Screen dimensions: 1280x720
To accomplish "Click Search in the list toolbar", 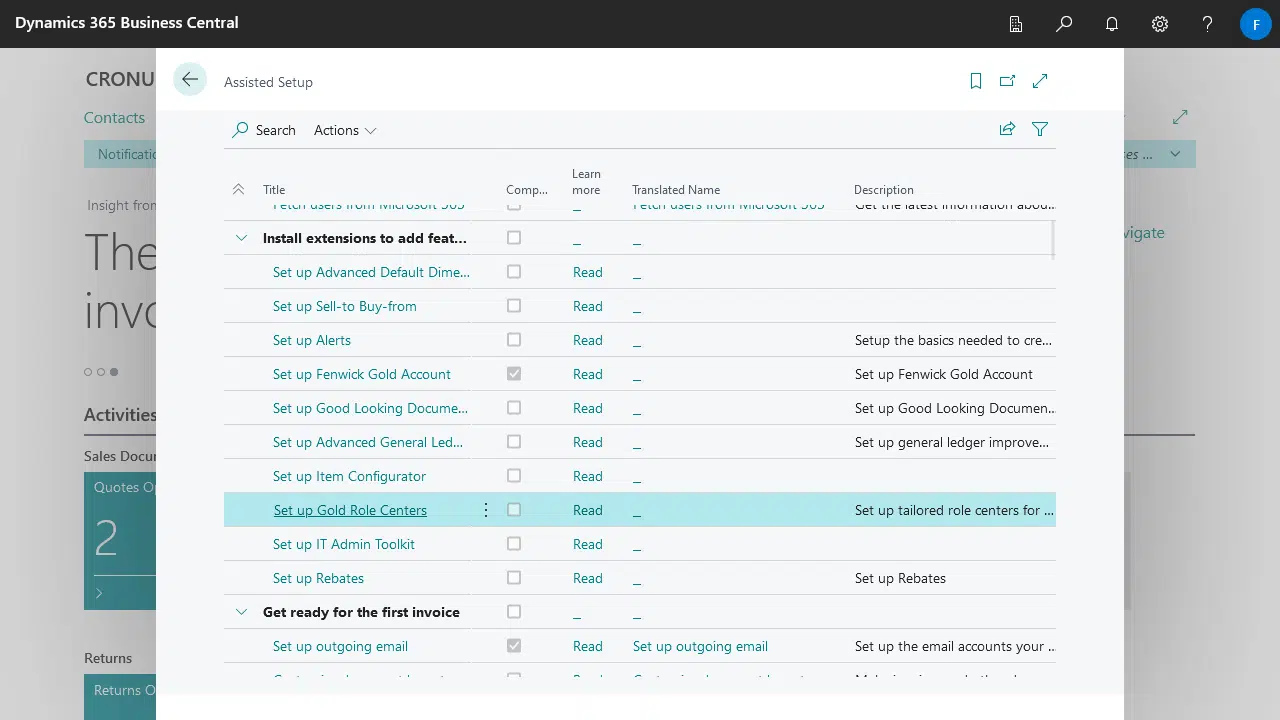I will 264,130.
